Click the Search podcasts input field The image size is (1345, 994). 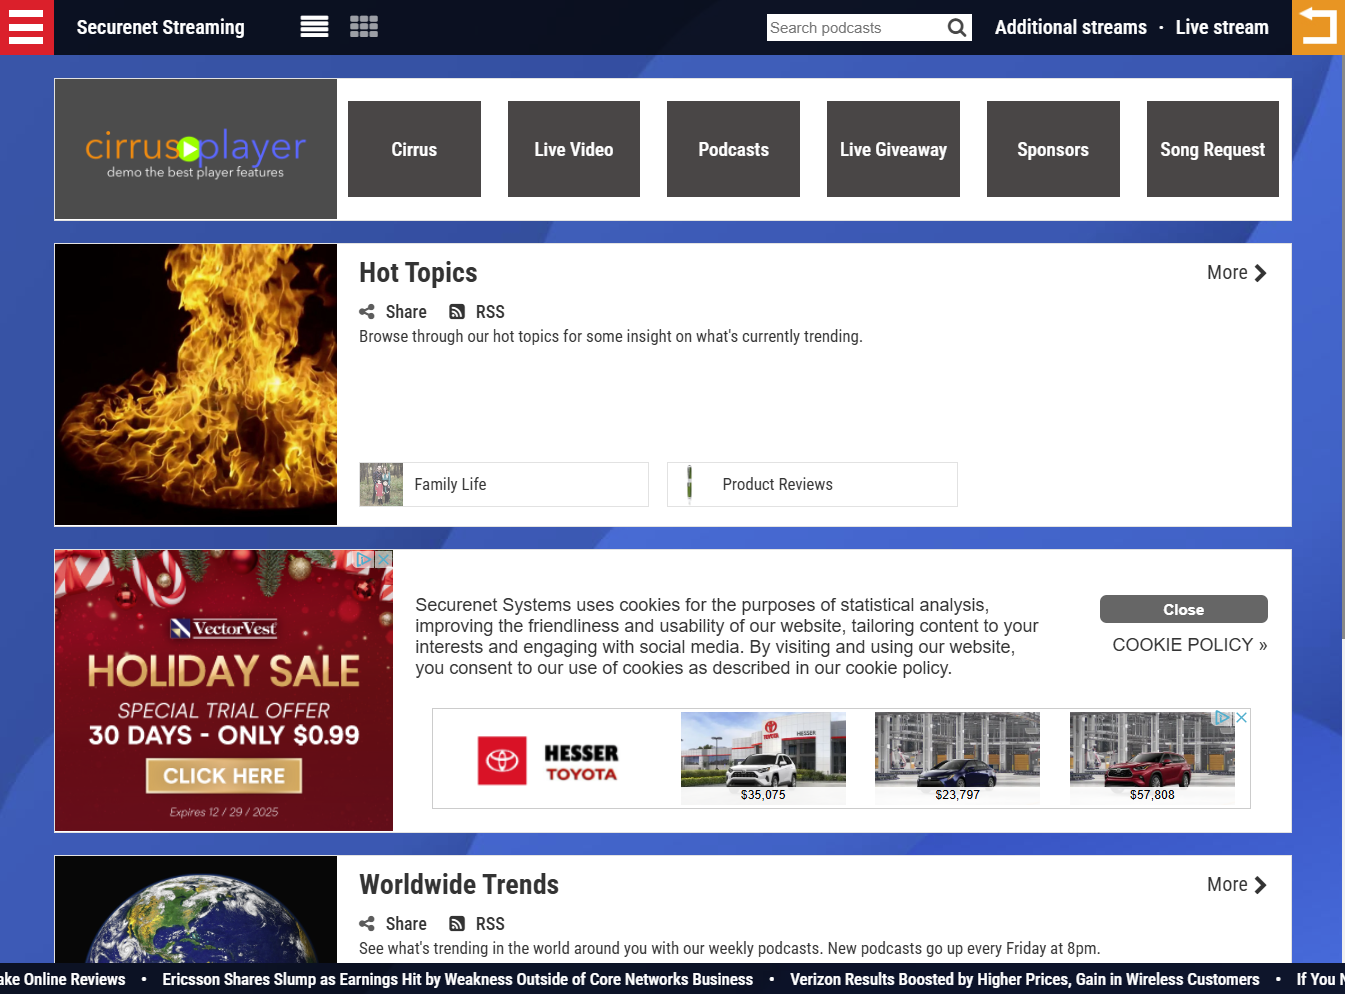855,28
